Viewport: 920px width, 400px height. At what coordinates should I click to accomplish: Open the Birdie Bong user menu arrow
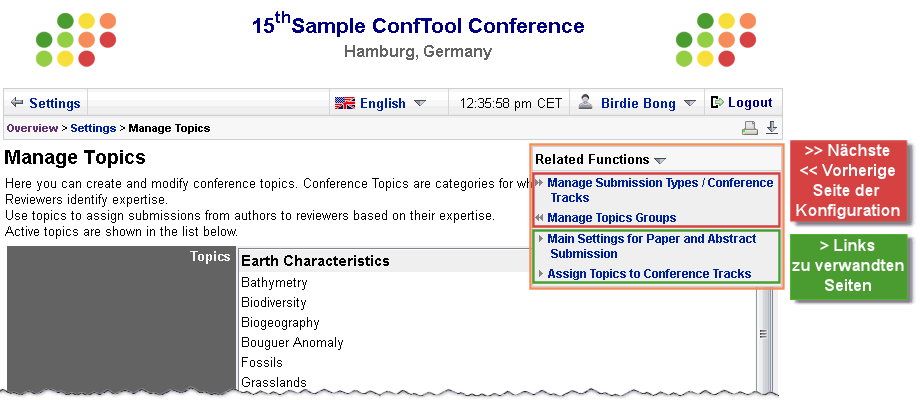click(690, 103)
